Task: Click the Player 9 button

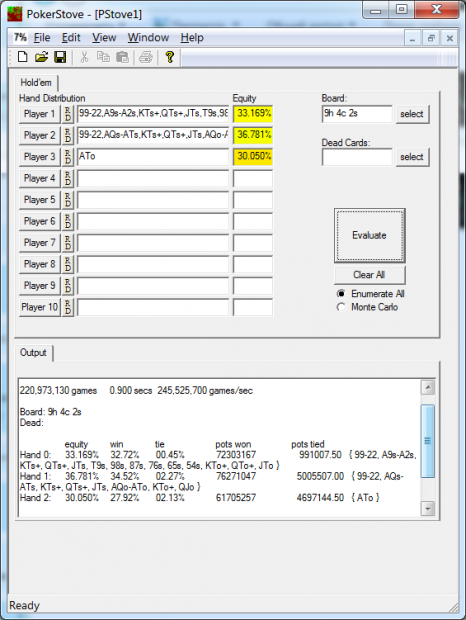Action: (x=40, y=285)
